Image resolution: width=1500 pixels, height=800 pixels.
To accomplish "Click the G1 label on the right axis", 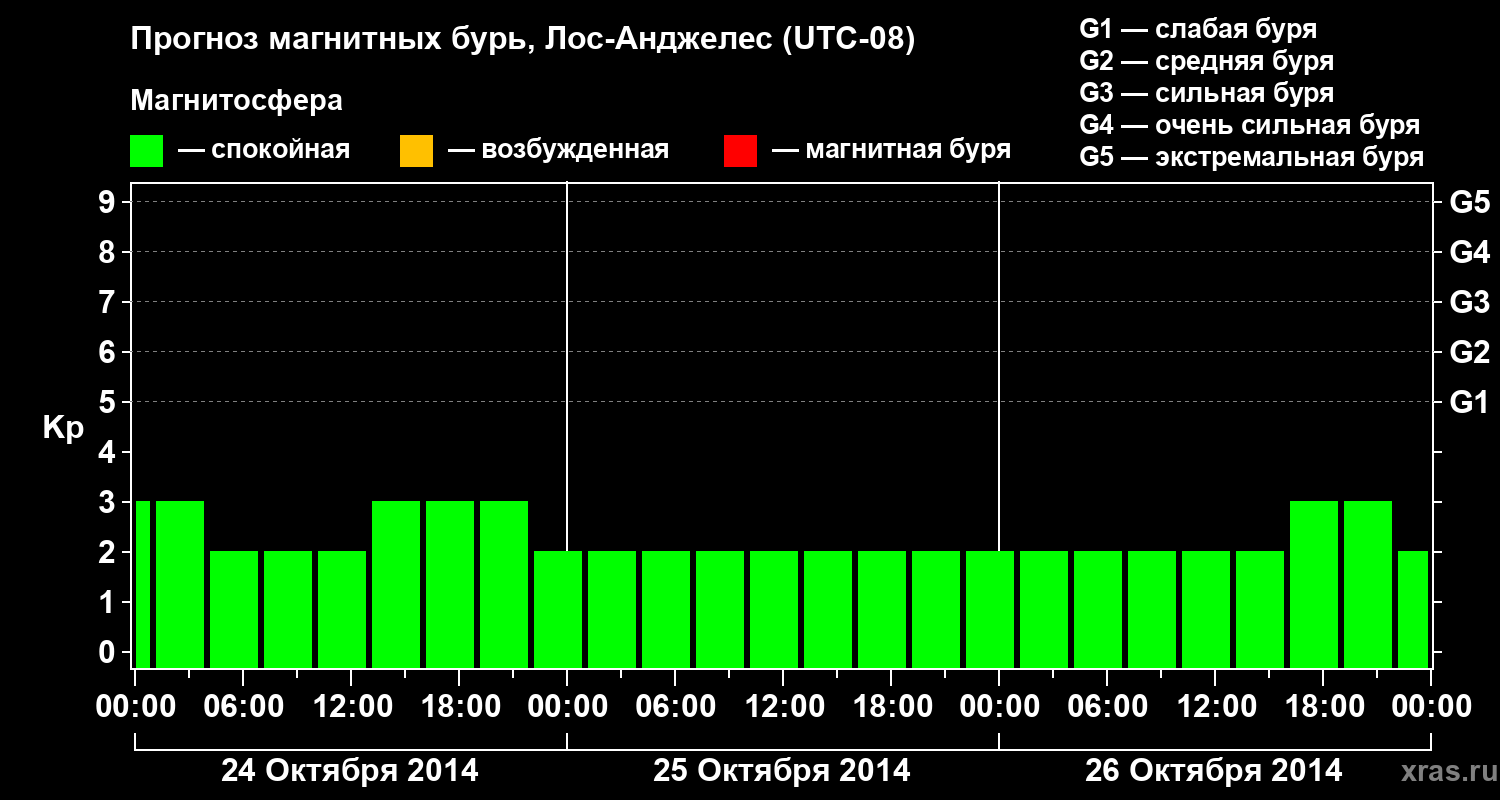I will coord(1470,402).
